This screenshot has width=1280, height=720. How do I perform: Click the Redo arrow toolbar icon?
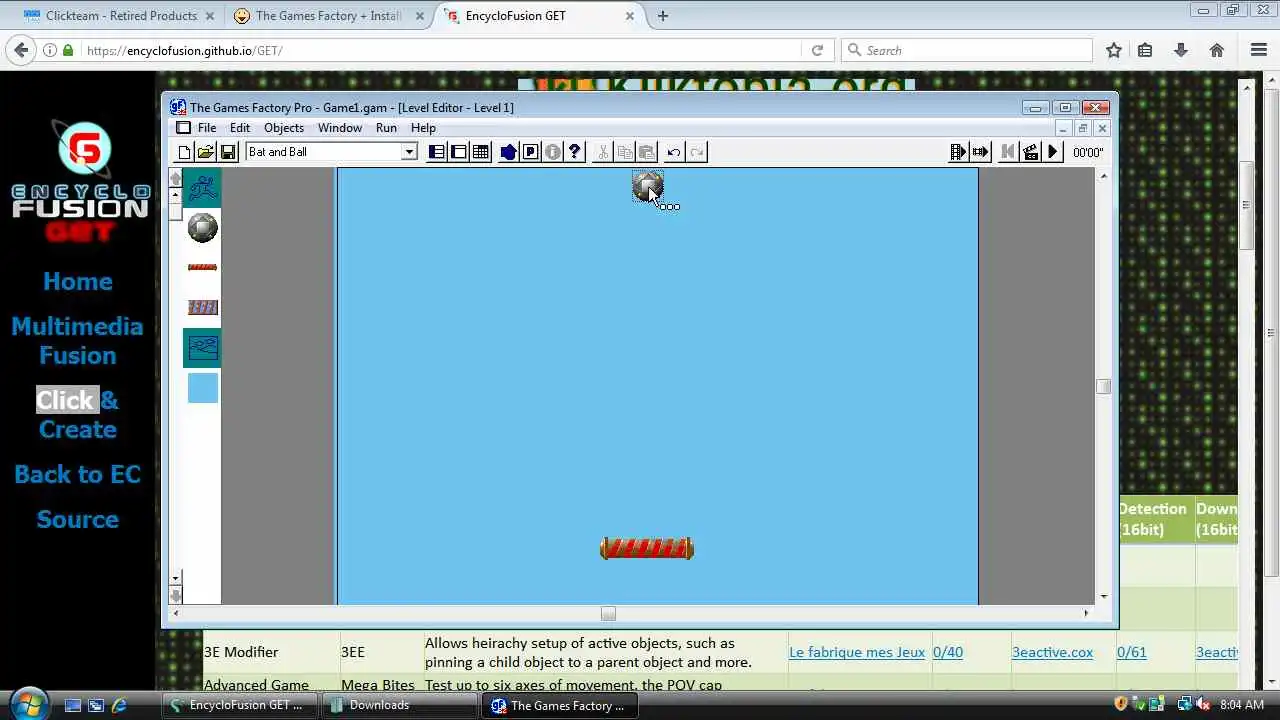[697, 152]
